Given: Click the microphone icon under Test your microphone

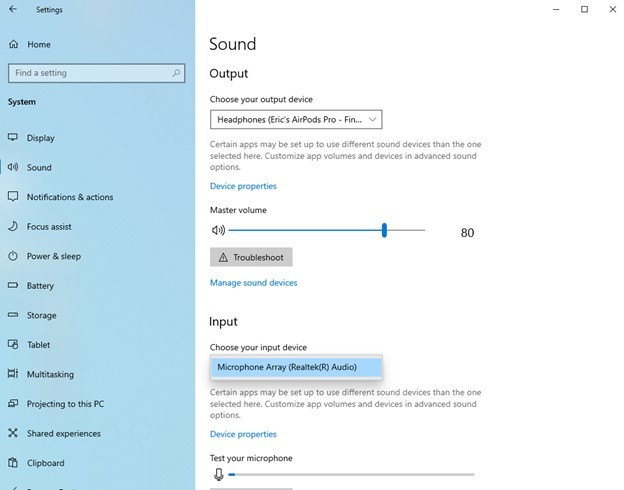Looking at the screenshot, I should (x=218, y=474).
